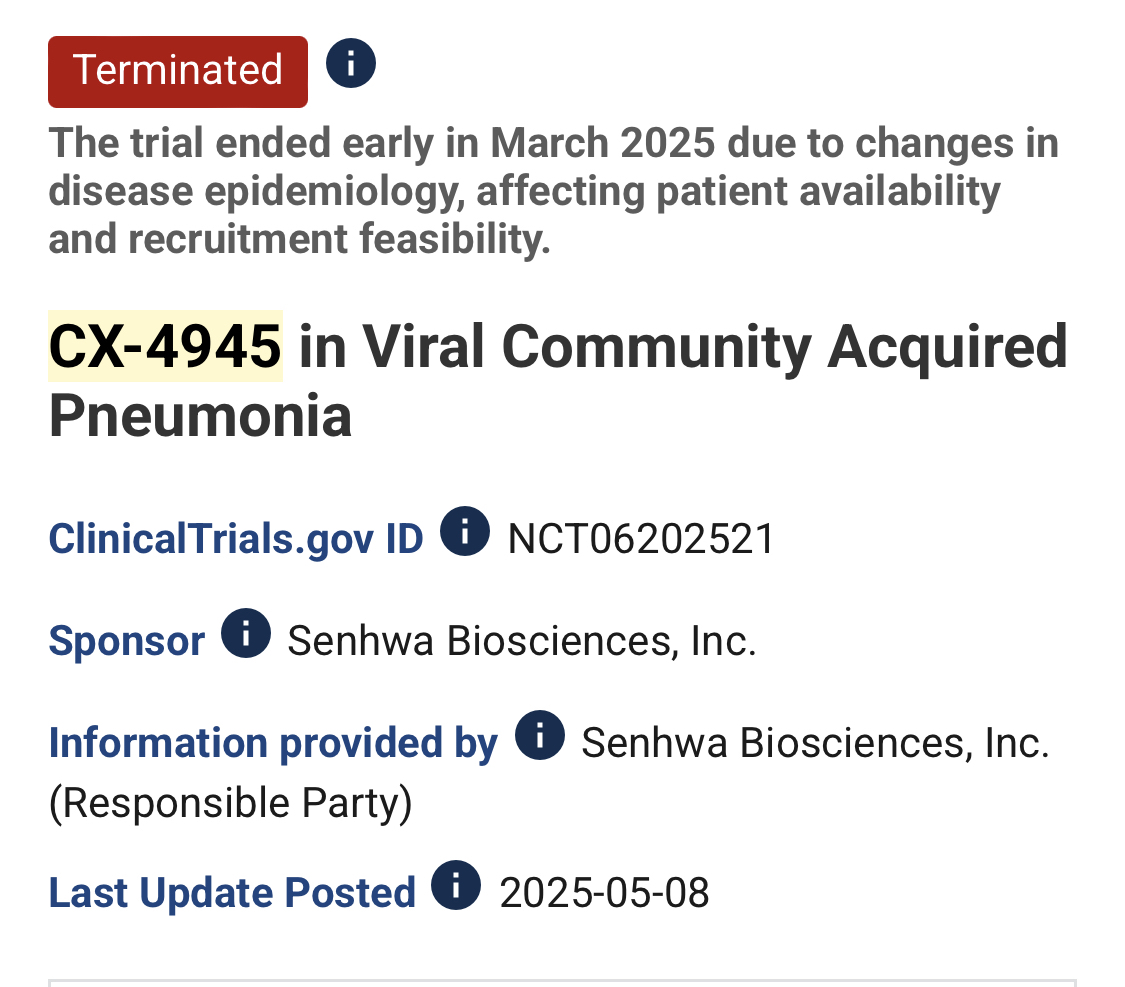Screen dimensions: 1125x987
Task: Click the Sponsor field label
Action: point(126,641)
